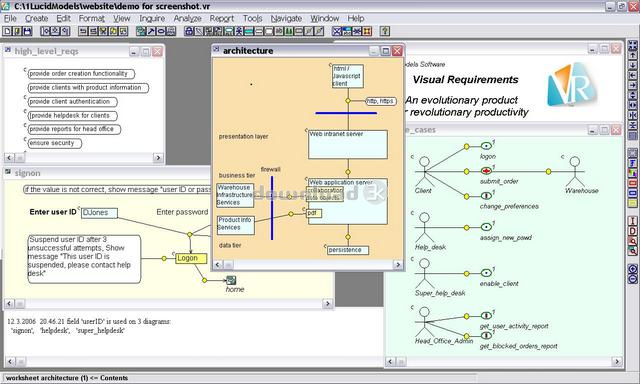Open the Format menu

[91, 18]
